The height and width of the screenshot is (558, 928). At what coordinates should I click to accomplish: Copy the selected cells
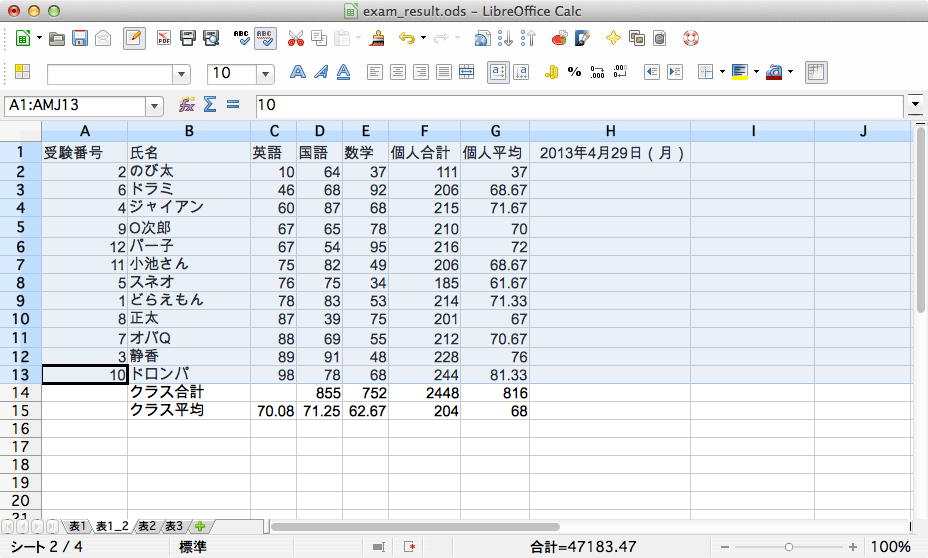(319, 39)
